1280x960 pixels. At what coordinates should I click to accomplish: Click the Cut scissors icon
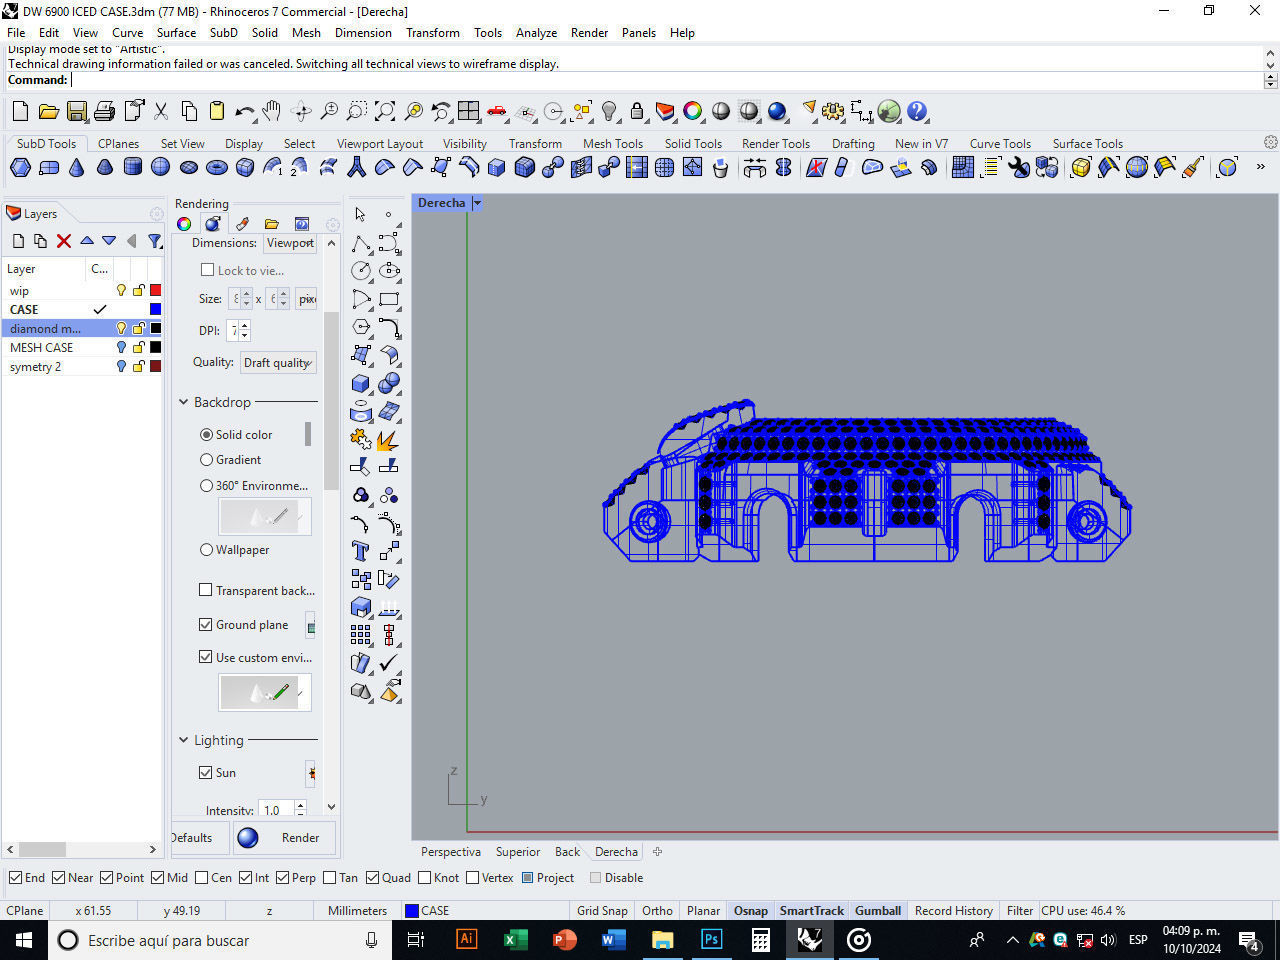click(x=160, y=111)
